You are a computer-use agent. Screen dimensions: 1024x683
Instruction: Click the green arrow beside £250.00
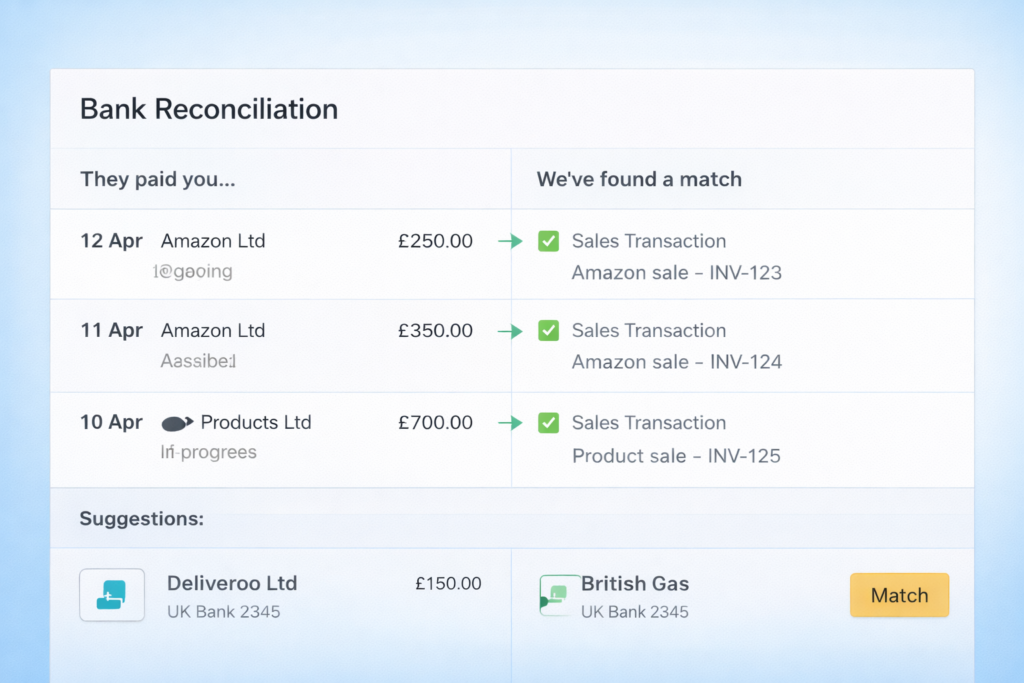(510, 241)
